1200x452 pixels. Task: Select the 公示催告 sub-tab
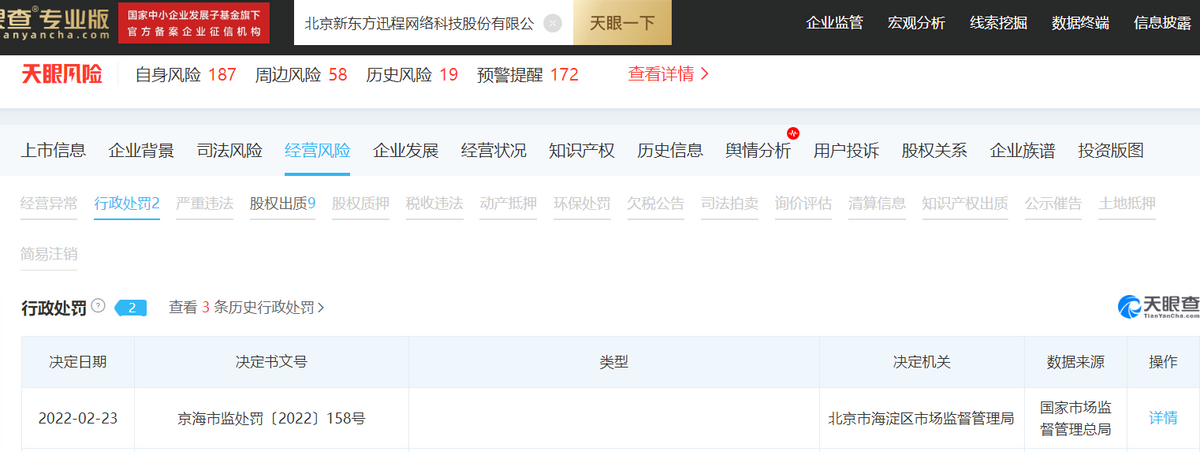tap(1053, 203)
